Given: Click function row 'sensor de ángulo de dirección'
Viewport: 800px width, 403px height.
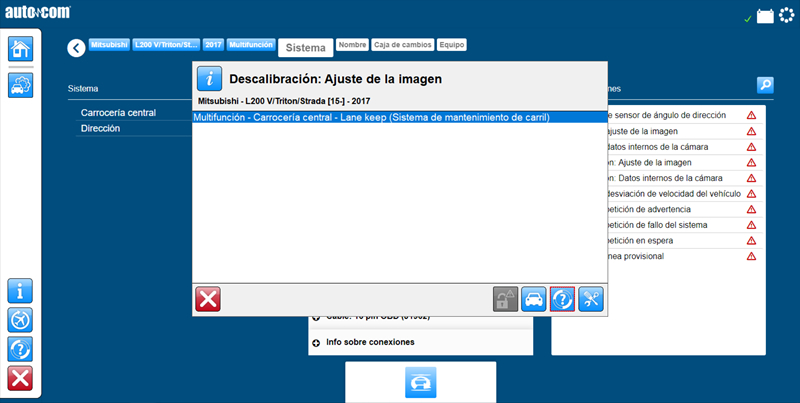Looking at the screenshot, I should click(x=684, y=115).
